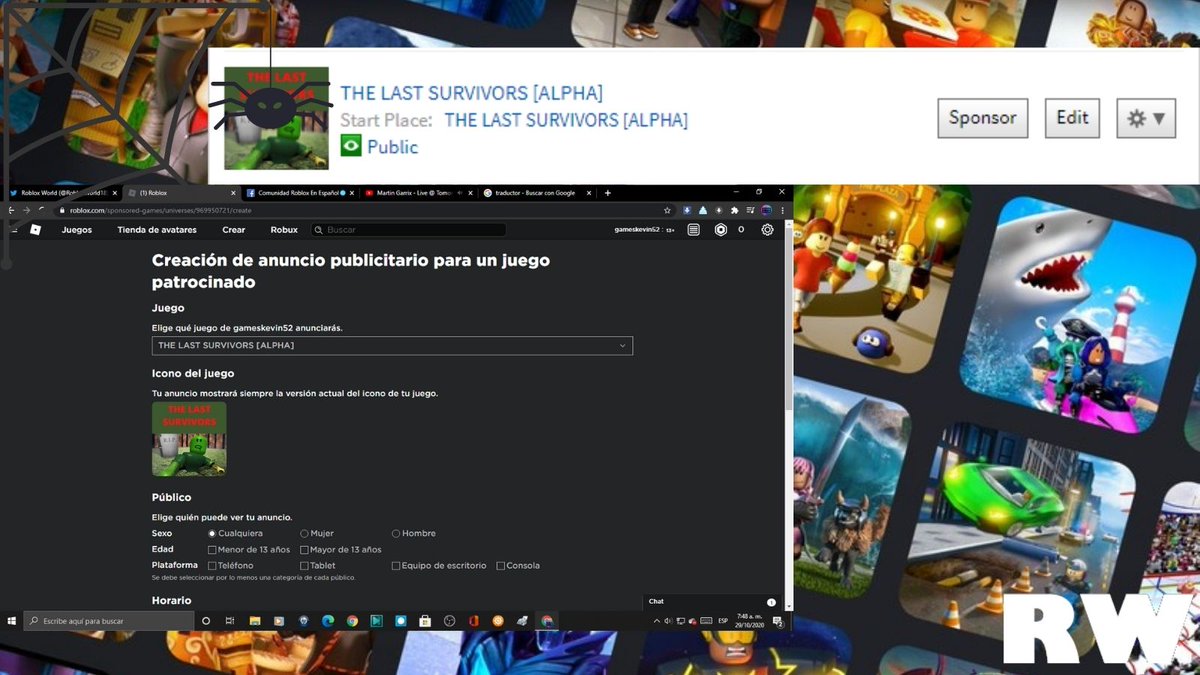Check the Menor de 13 años box
This screenshot has width=1200, height=675.
point(212,550)
